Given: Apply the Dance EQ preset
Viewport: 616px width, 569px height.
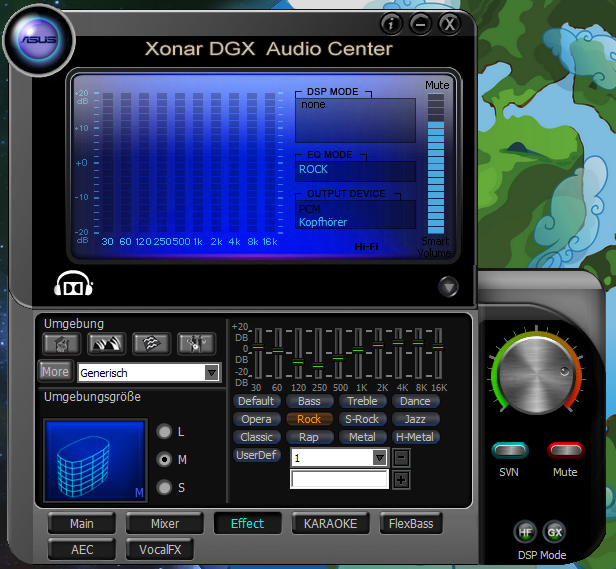Looking at the screenshot, I should 415,401.
